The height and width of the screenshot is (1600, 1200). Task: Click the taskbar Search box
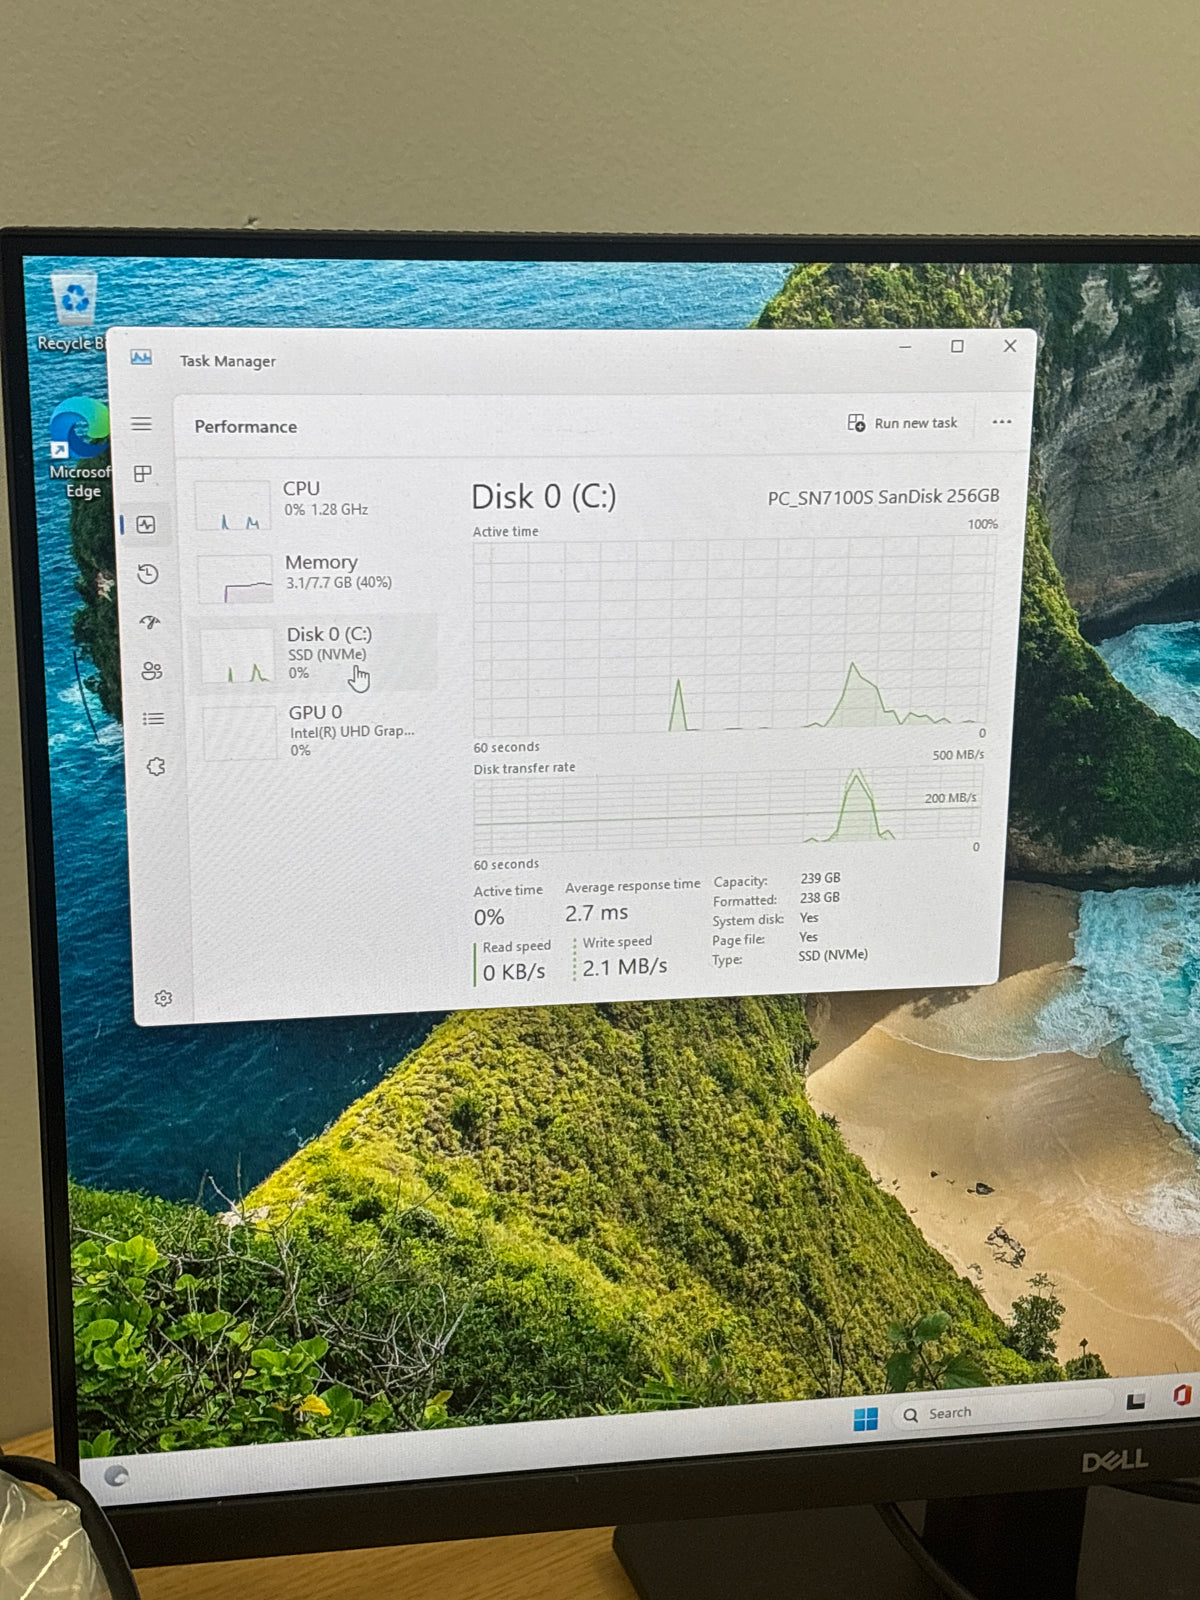click(x=1002, y=1412)
